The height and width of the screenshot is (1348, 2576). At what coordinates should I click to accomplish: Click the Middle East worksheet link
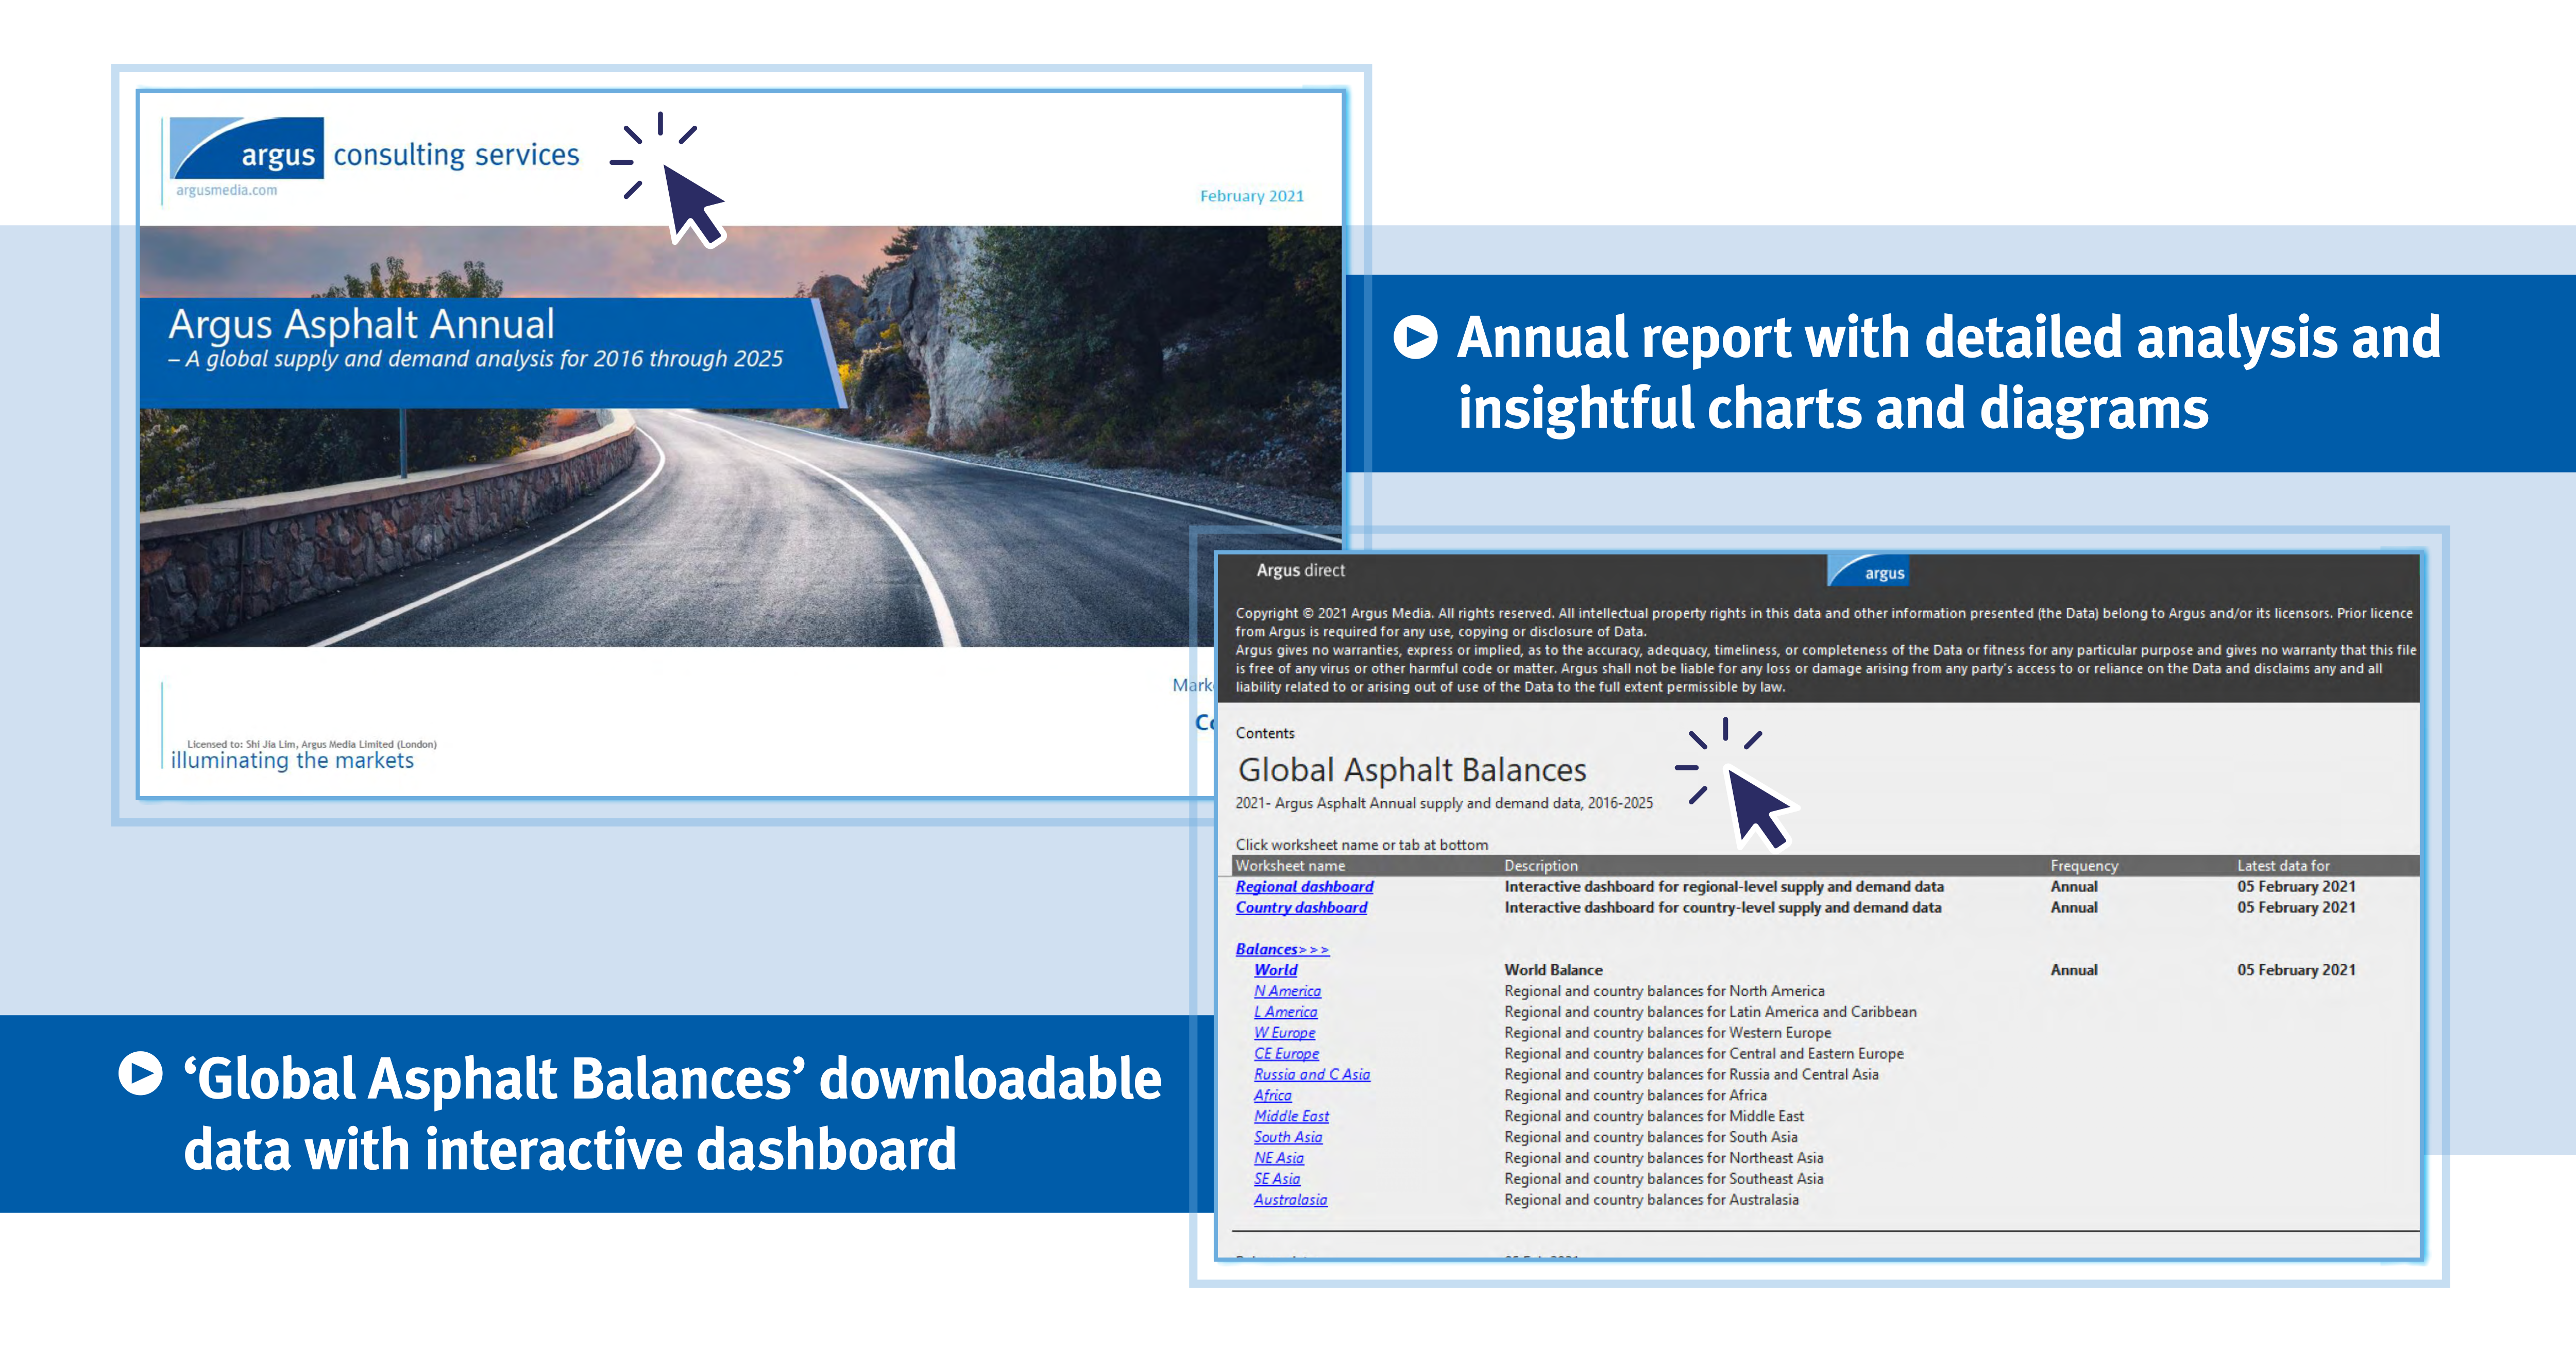pos(1291,1116)
